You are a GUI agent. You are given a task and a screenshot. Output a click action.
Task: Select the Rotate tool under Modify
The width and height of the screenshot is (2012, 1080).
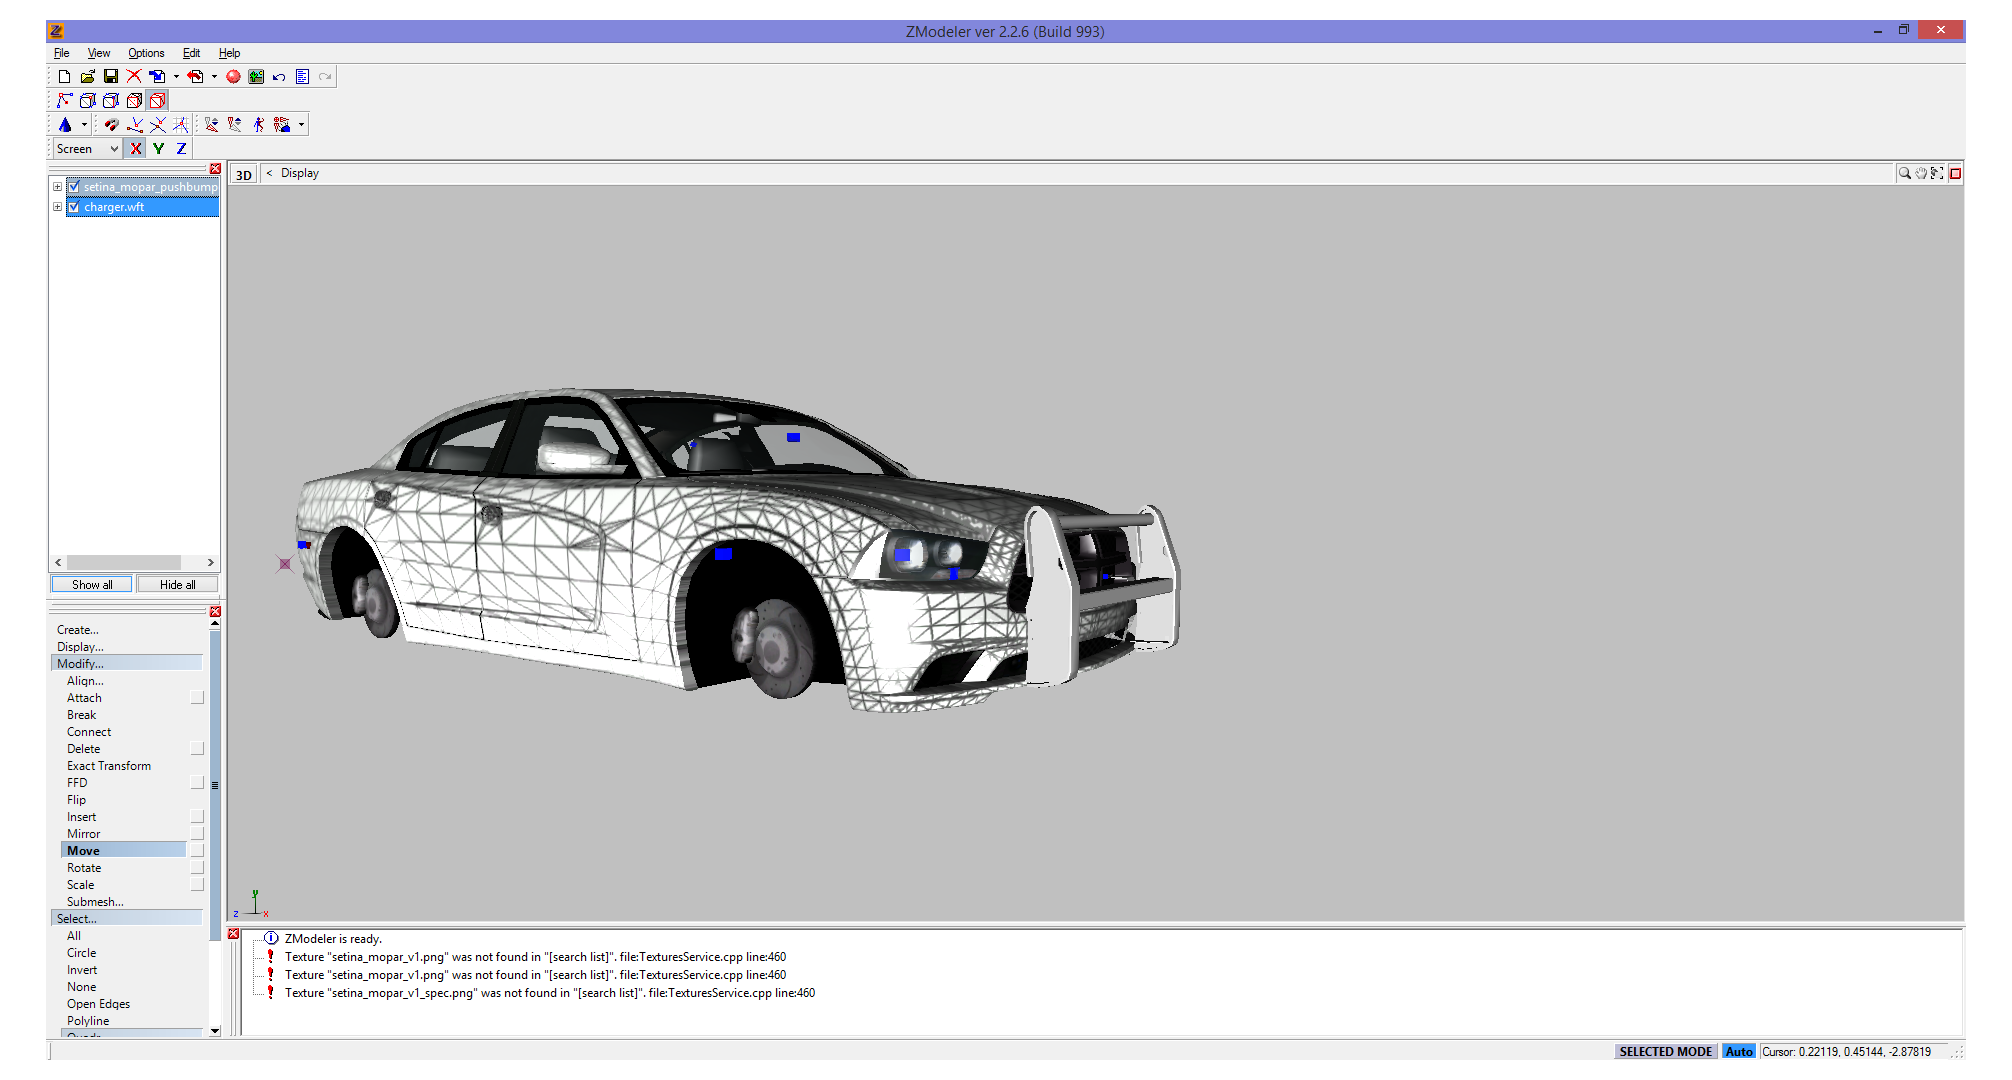[84, 868]
